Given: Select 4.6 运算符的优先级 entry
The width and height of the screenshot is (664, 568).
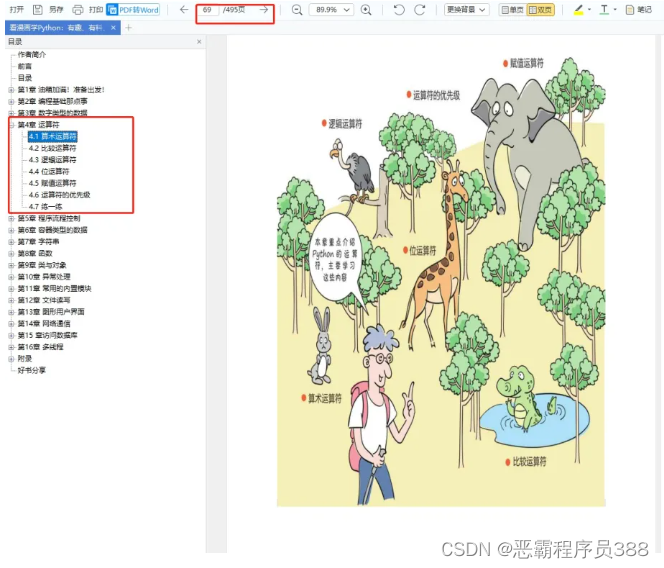Looking at the screenshot, I should (x=59, y=195).
